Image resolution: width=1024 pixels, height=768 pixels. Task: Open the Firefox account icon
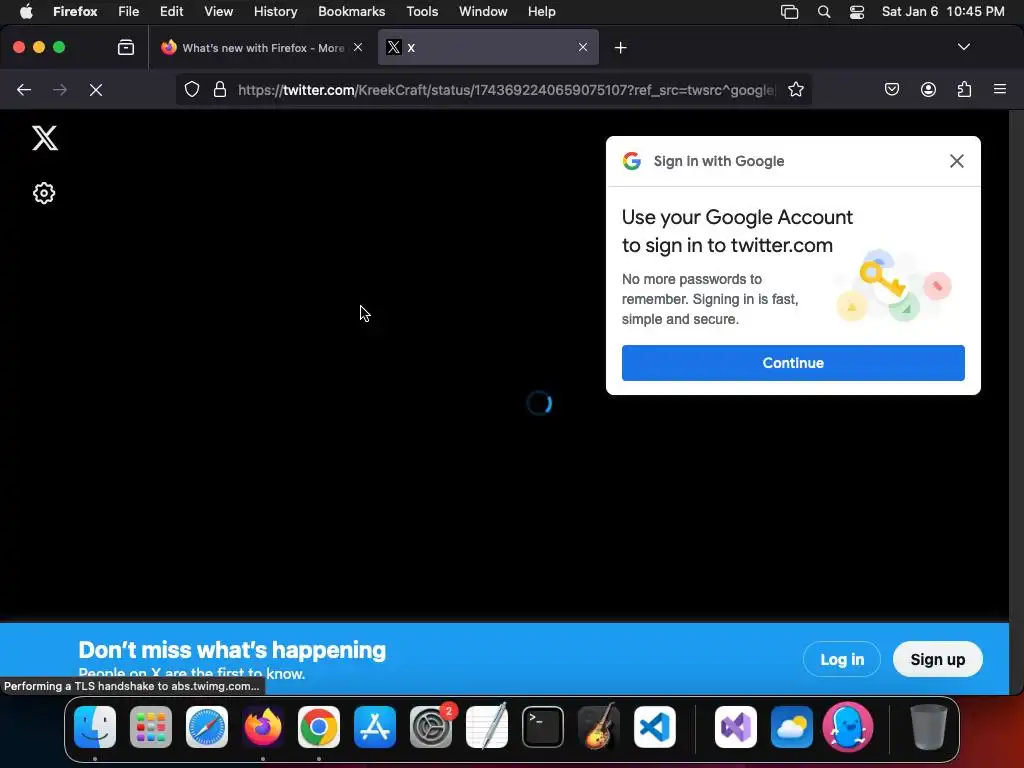tap(928, 89)
